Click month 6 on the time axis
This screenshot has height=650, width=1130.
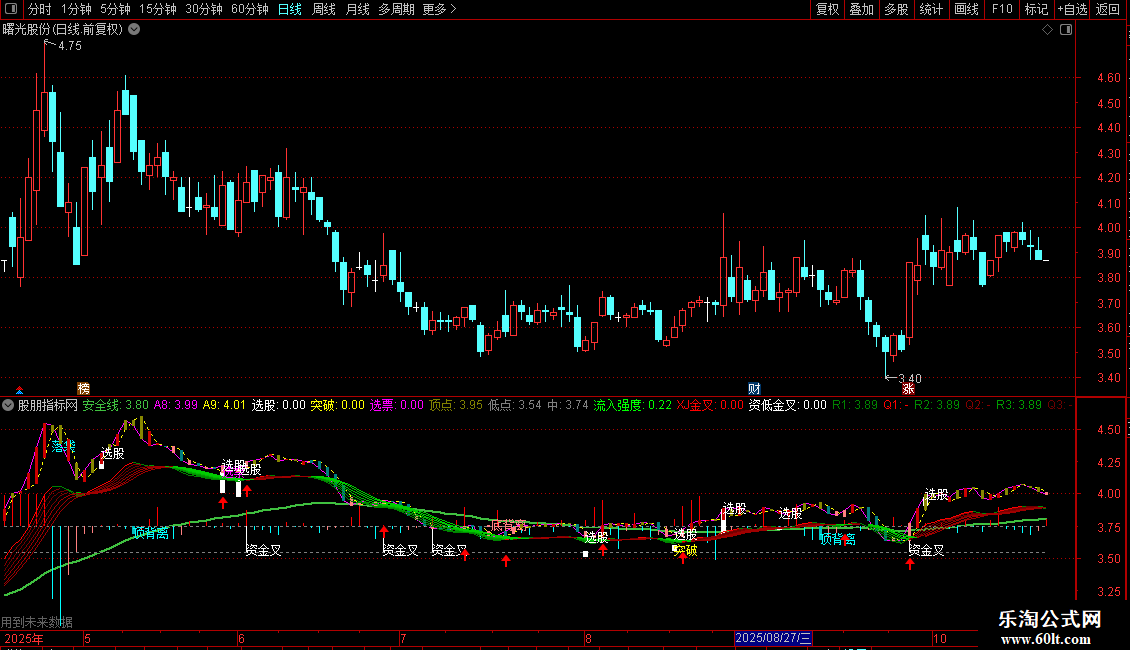[x=241, y=638]
